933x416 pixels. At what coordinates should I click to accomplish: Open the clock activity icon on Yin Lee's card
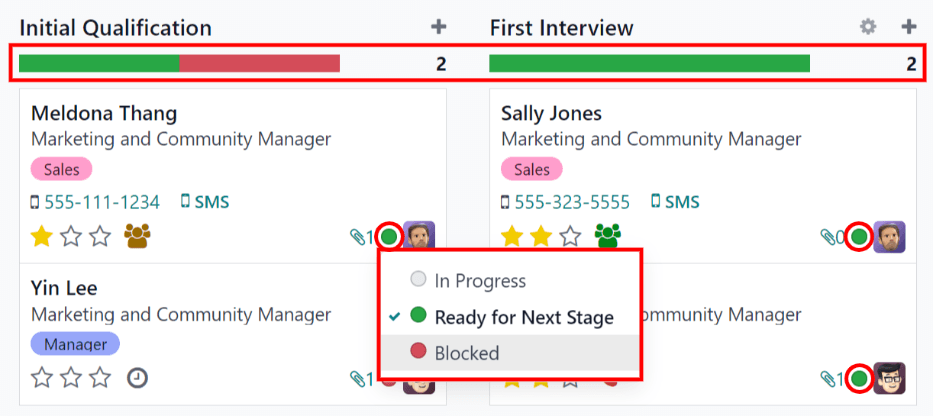[x=137, y=378]
